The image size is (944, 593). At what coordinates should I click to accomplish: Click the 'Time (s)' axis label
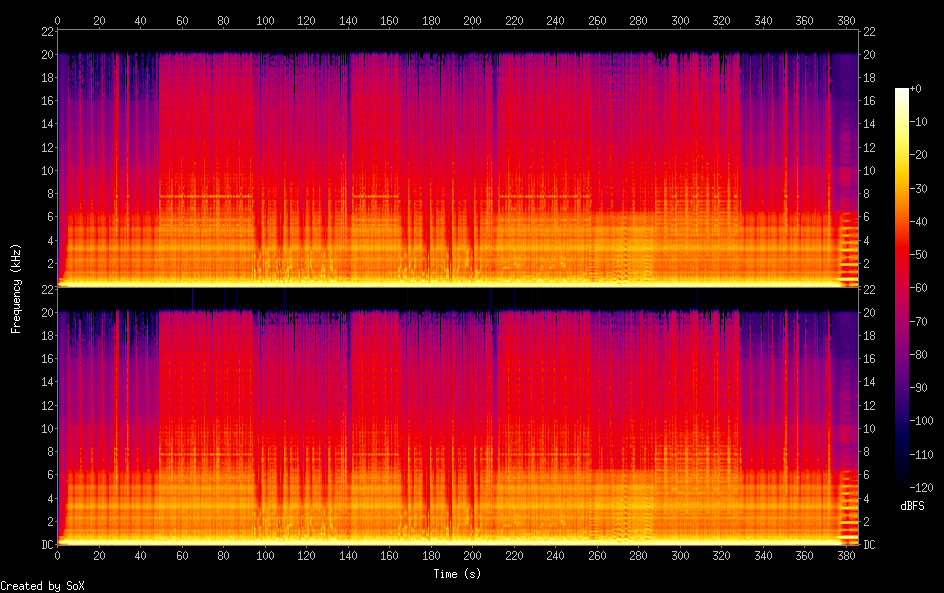pyautogui.click(x=458, y=574)
